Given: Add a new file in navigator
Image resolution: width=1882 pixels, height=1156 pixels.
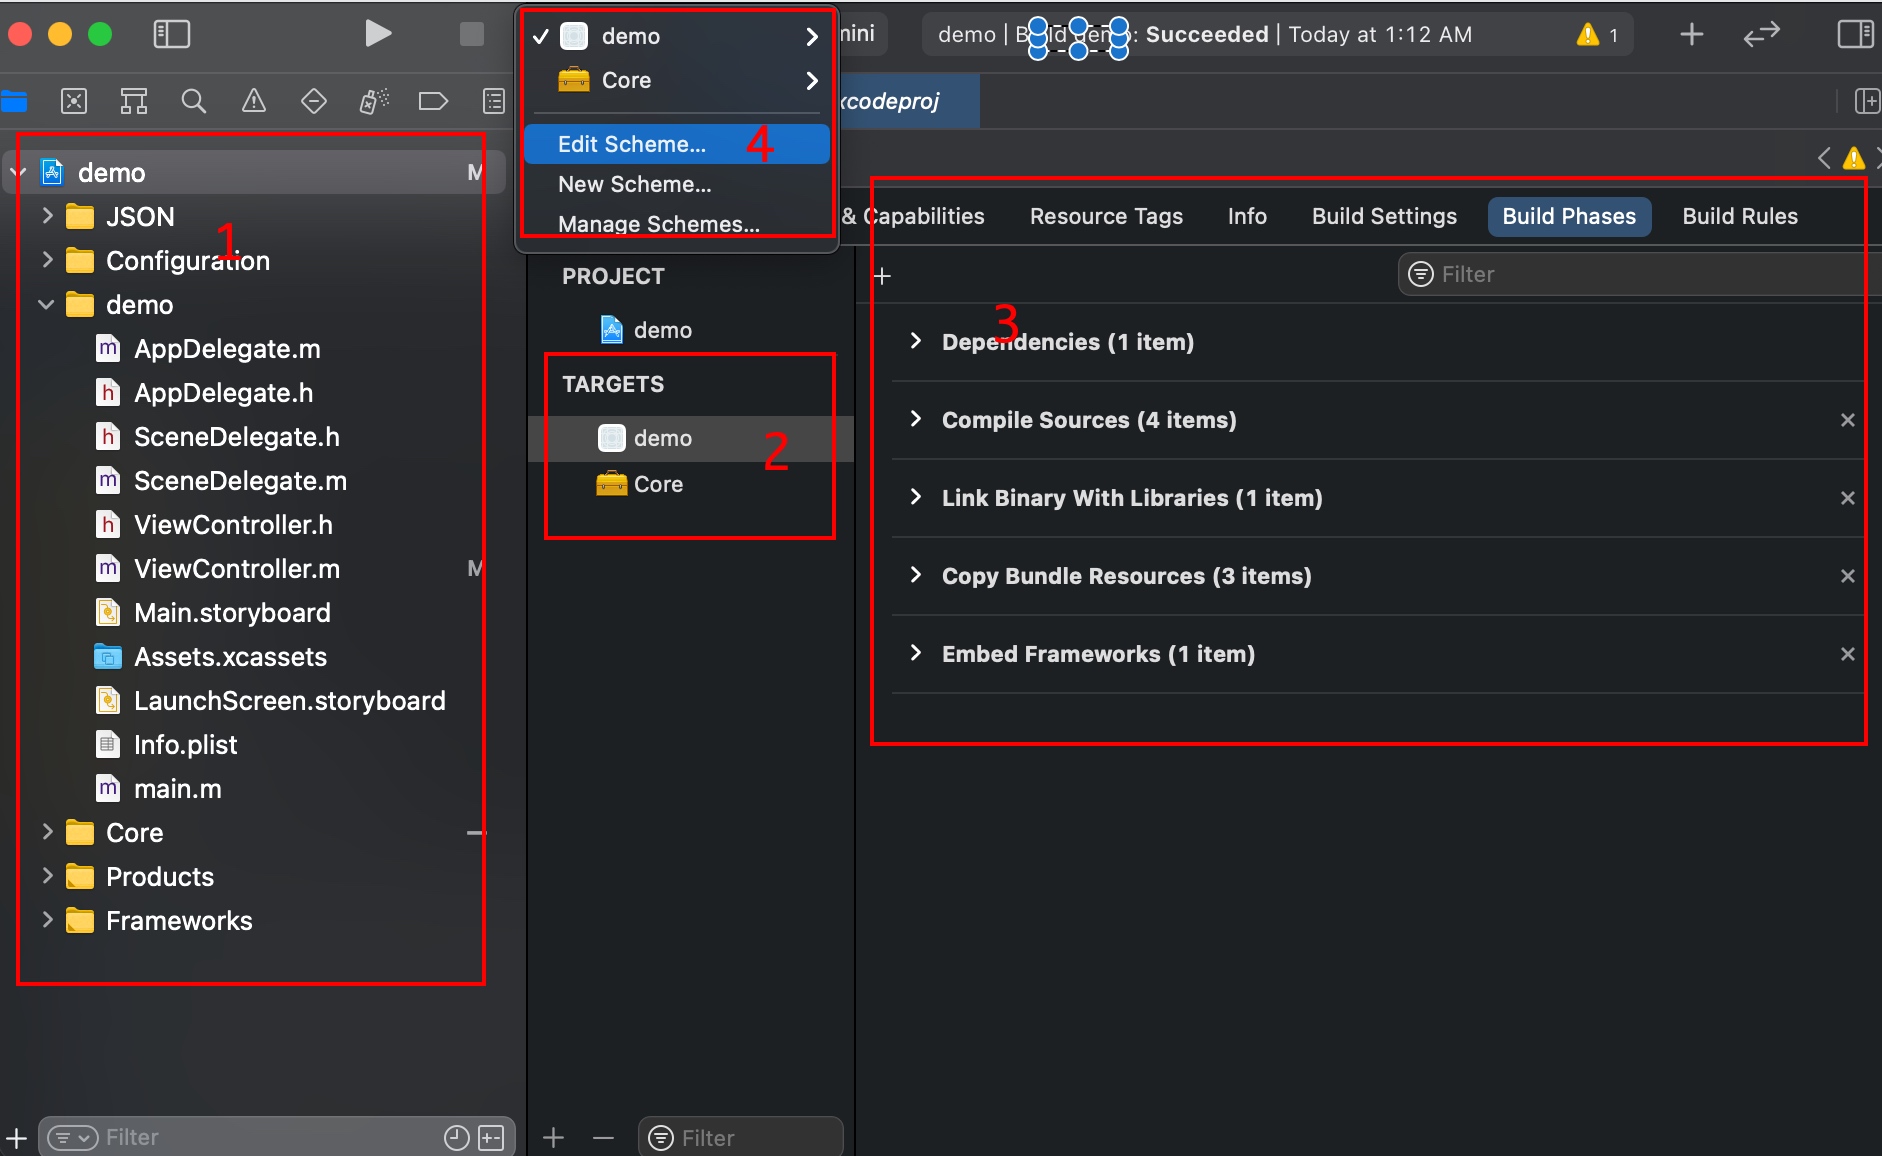Looking at the screenshot, I should pos(16,1137).
